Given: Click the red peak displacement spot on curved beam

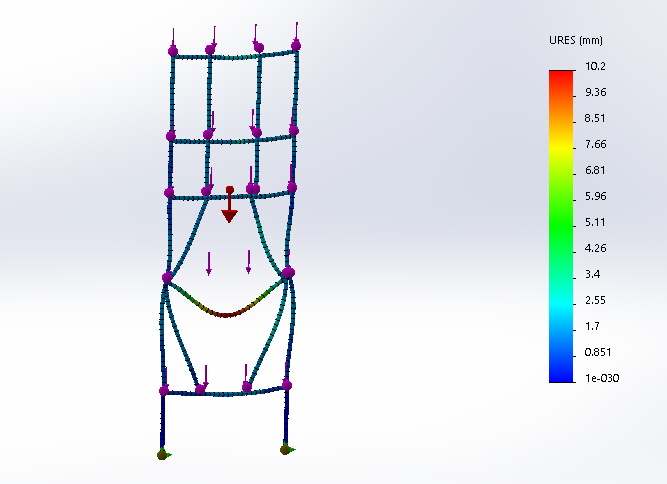Looking at the screenshot, I should (x=226, y=315).
